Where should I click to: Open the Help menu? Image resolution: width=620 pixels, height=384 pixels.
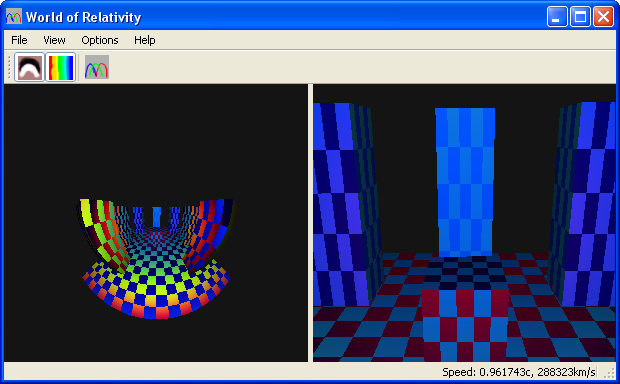[x=144, y=40]
